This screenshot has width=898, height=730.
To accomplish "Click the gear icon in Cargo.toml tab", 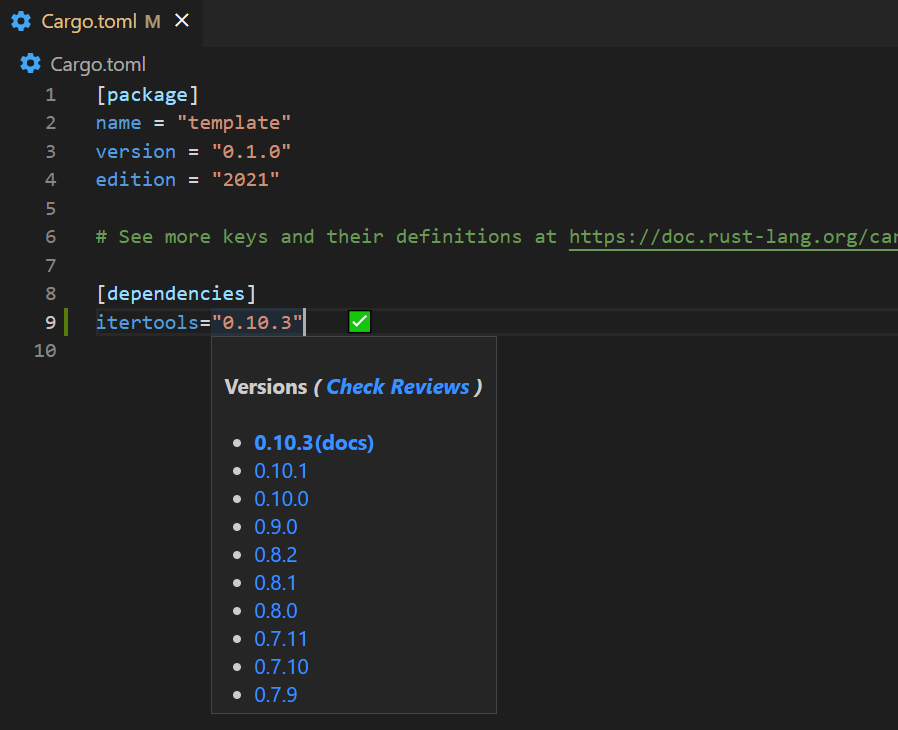I will tap(21, 21).
